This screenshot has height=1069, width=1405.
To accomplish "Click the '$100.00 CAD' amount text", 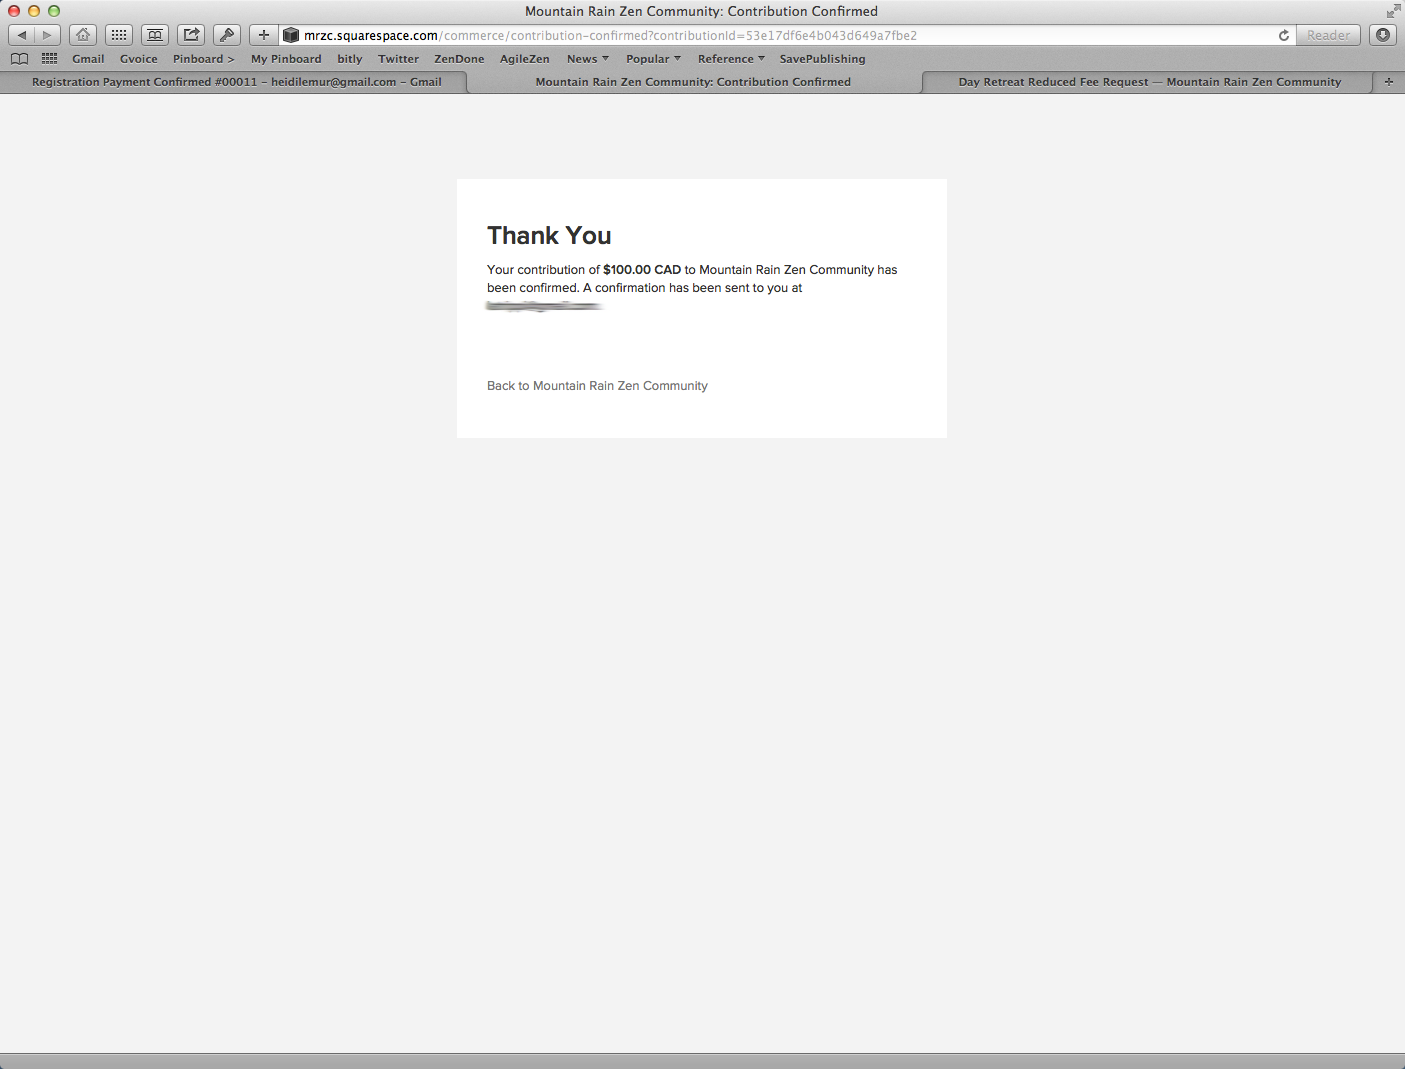I will click(642, 270).
